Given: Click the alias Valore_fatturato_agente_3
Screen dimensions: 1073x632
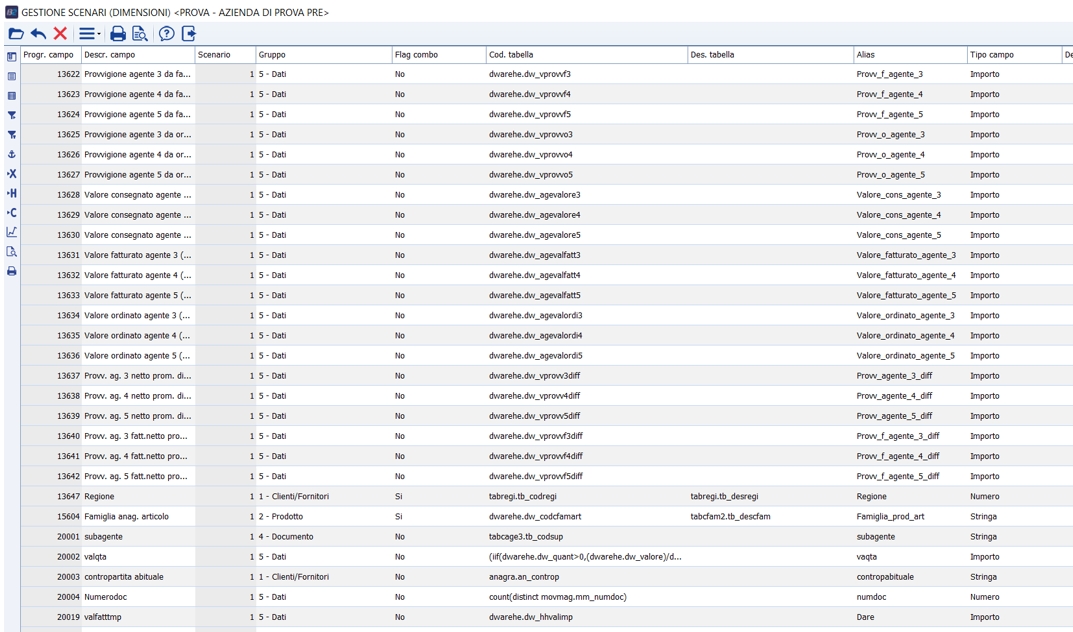Looking at the screenshot, I should pos(910,255).
